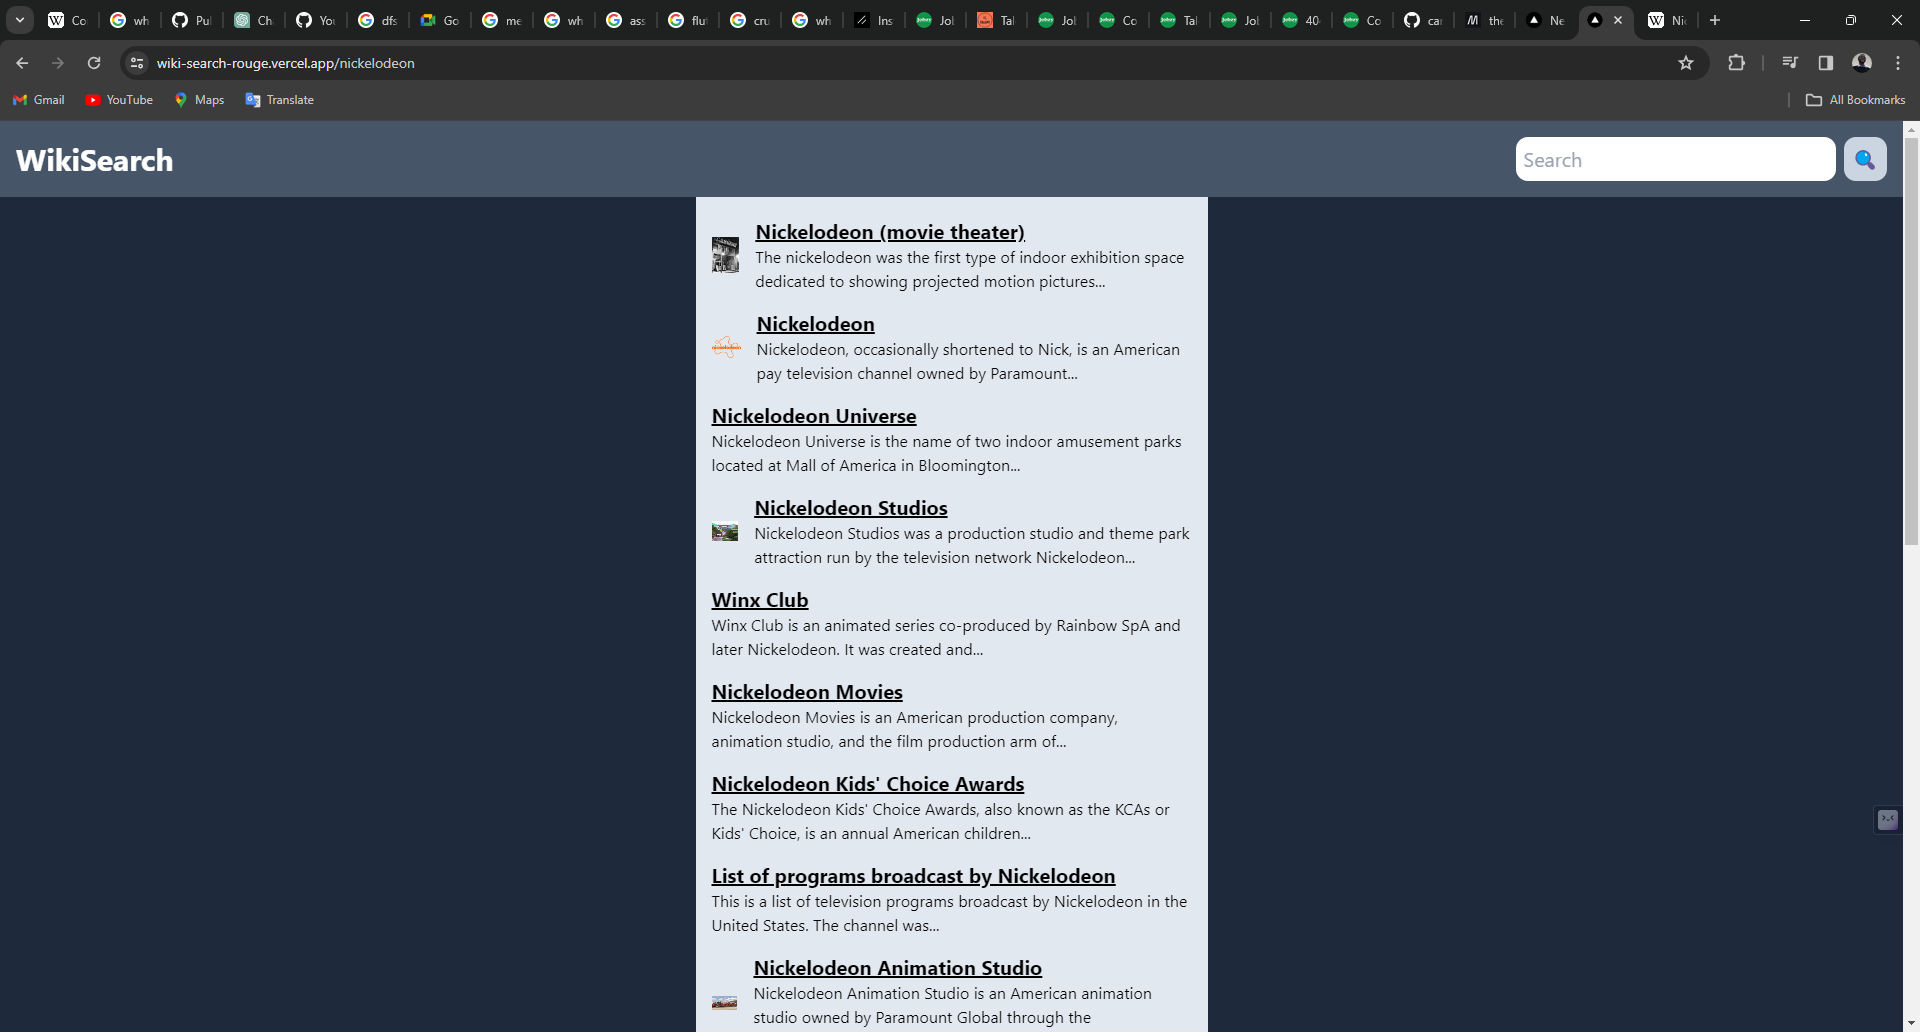The image size is (1920, 1032).
Task: Expand the tab search dropdown arrow
Action: tap(20, 20)
